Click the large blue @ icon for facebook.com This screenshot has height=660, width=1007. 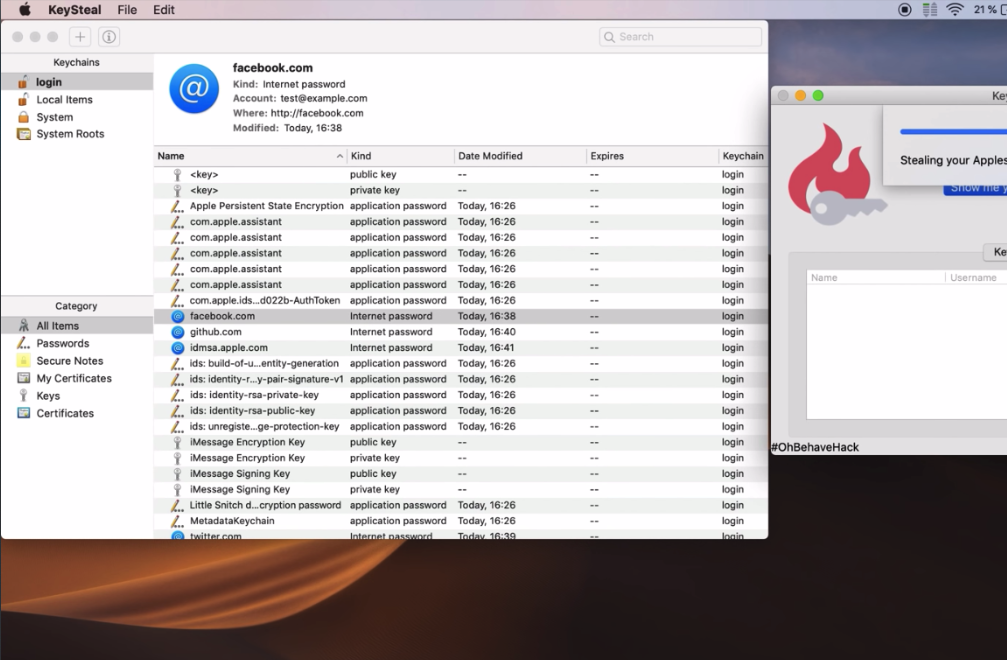pyautogui.click(x=194, y=89)
